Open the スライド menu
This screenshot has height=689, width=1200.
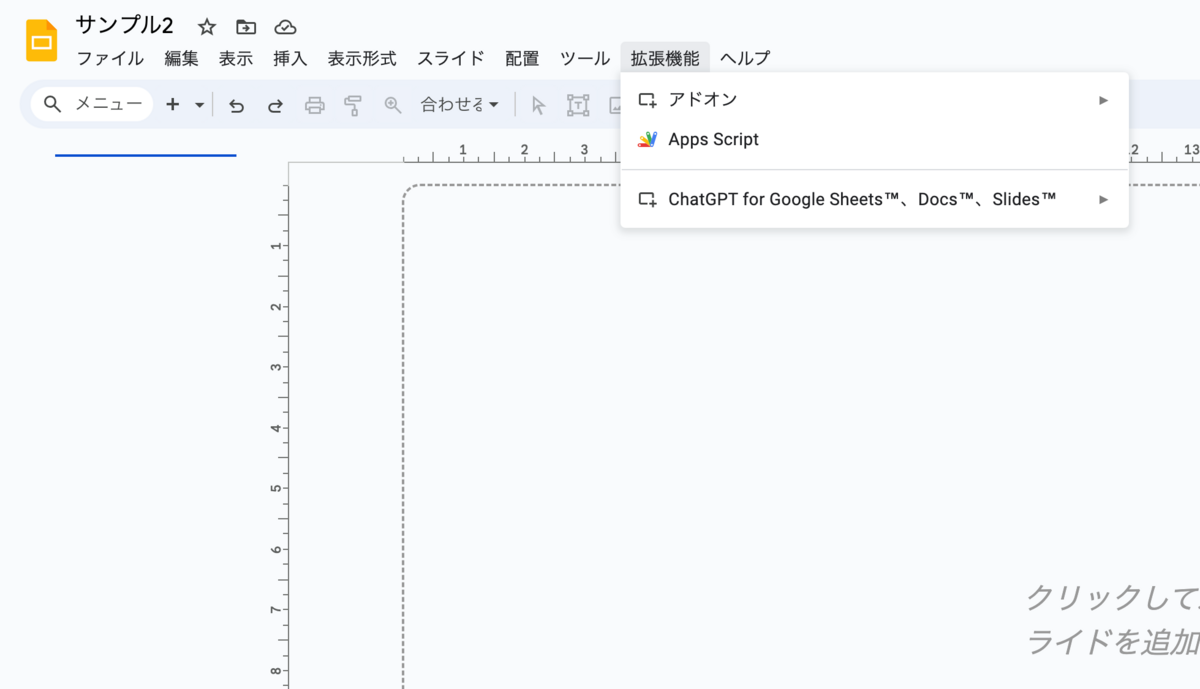451,58
